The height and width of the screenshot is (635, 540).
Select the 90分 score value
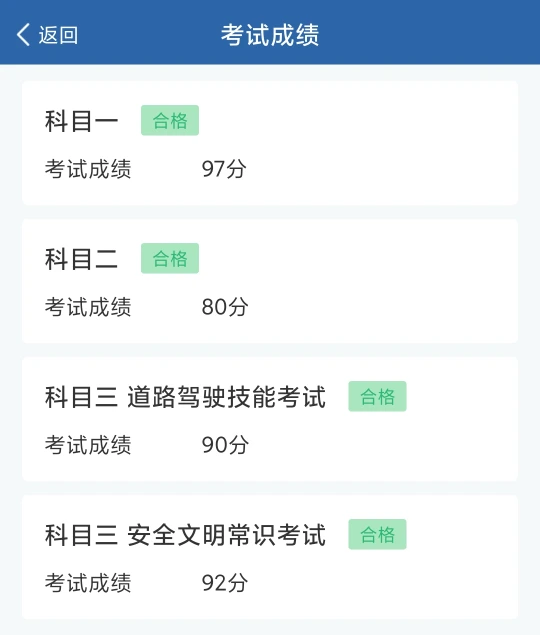(x=225, y=445)
